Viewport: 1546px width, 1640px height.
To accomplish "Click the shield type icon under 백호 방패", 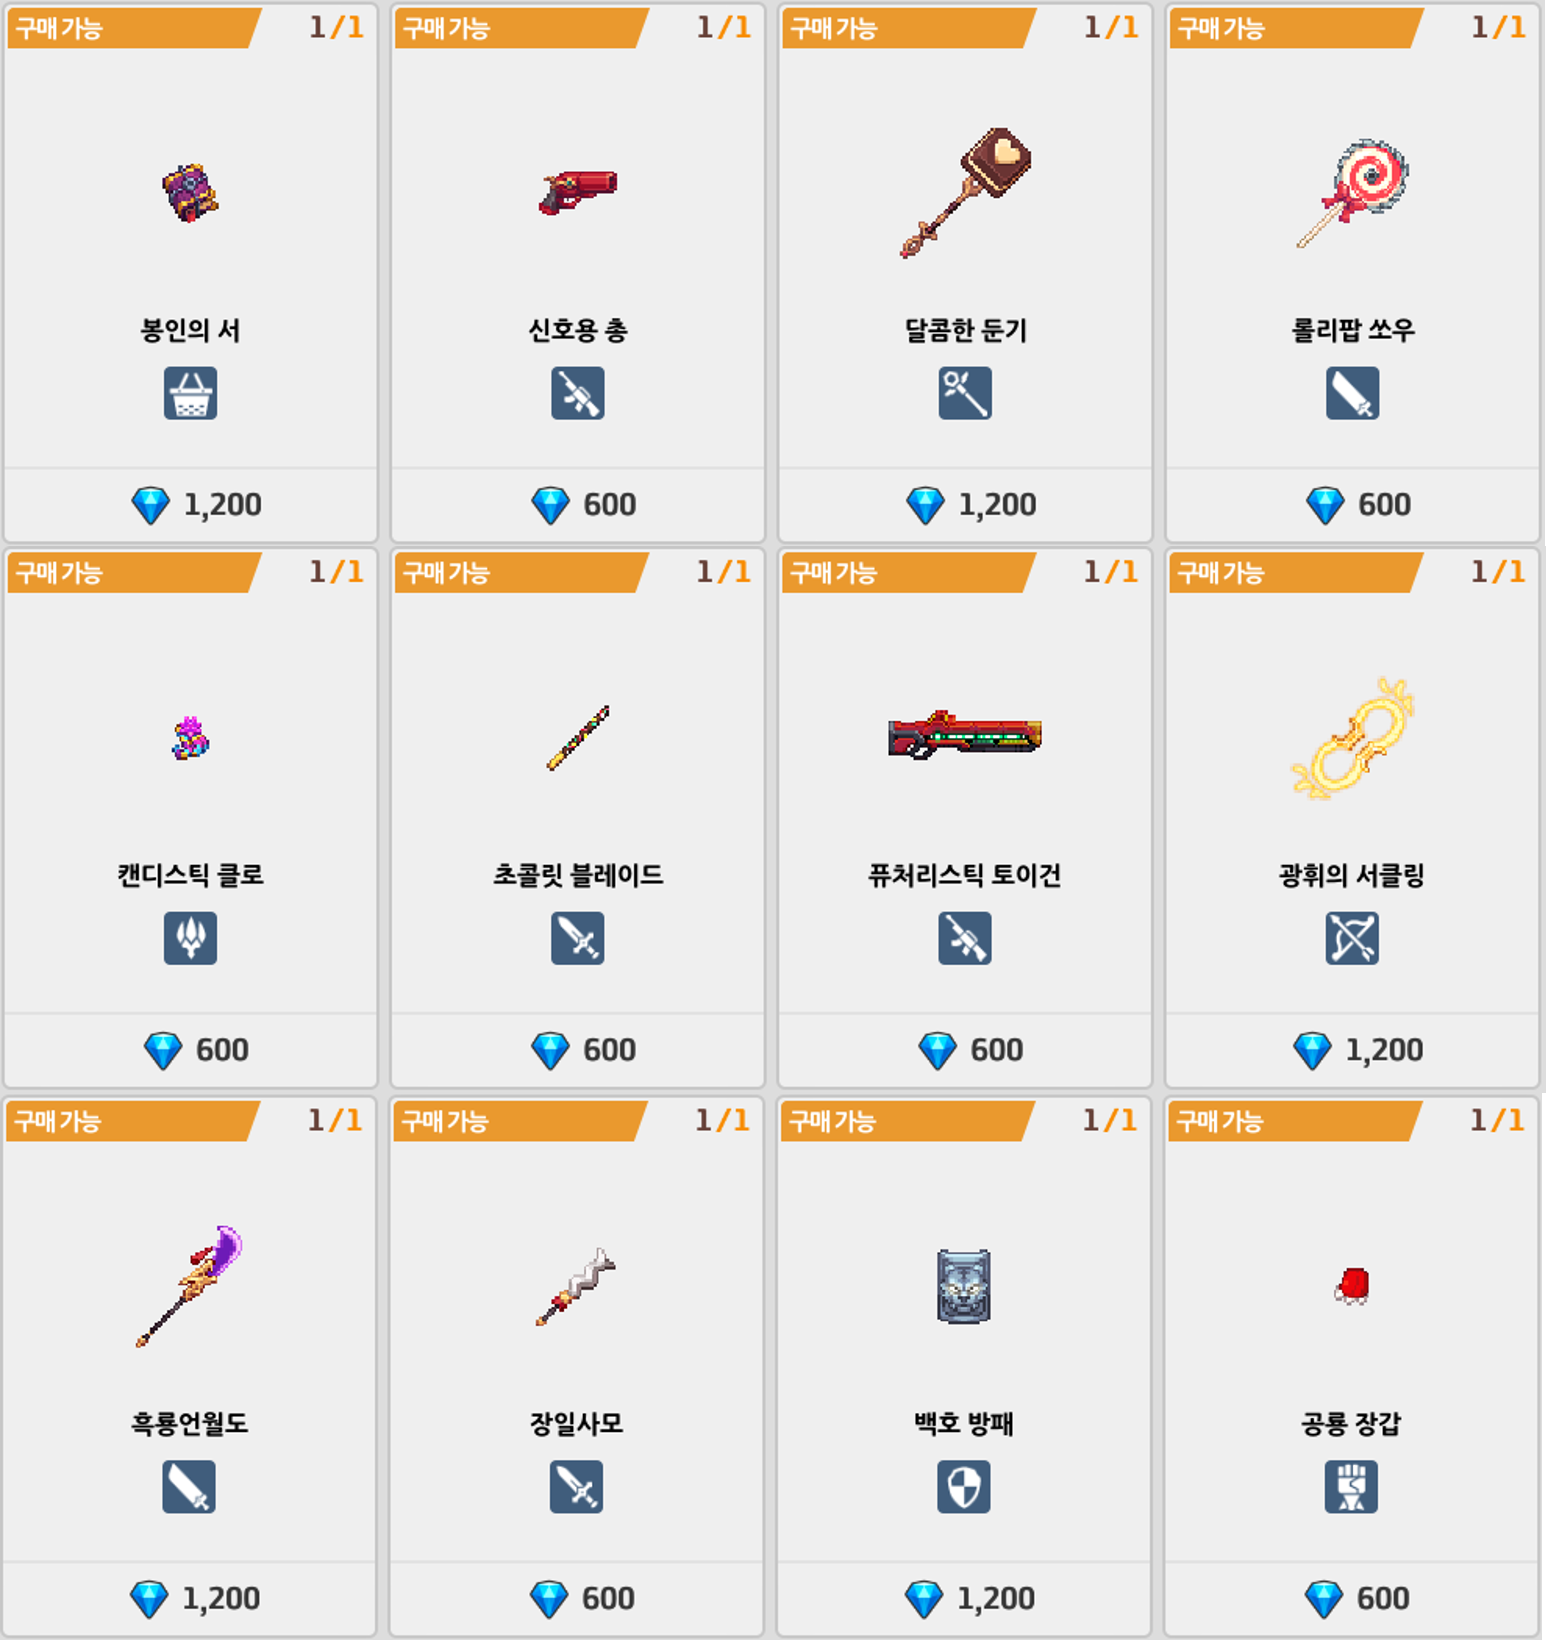I will 964,1486.
